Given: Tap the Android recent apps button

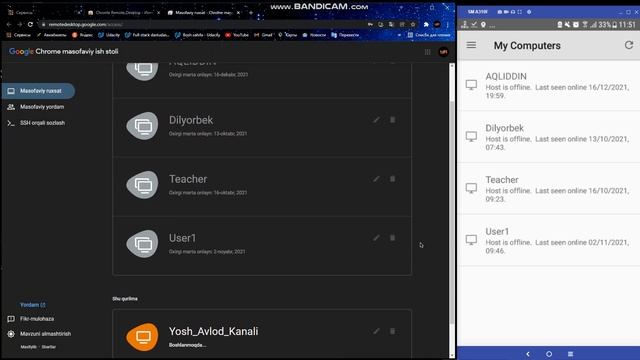Looking at the screenshot, I should click(x=570, y=354).
